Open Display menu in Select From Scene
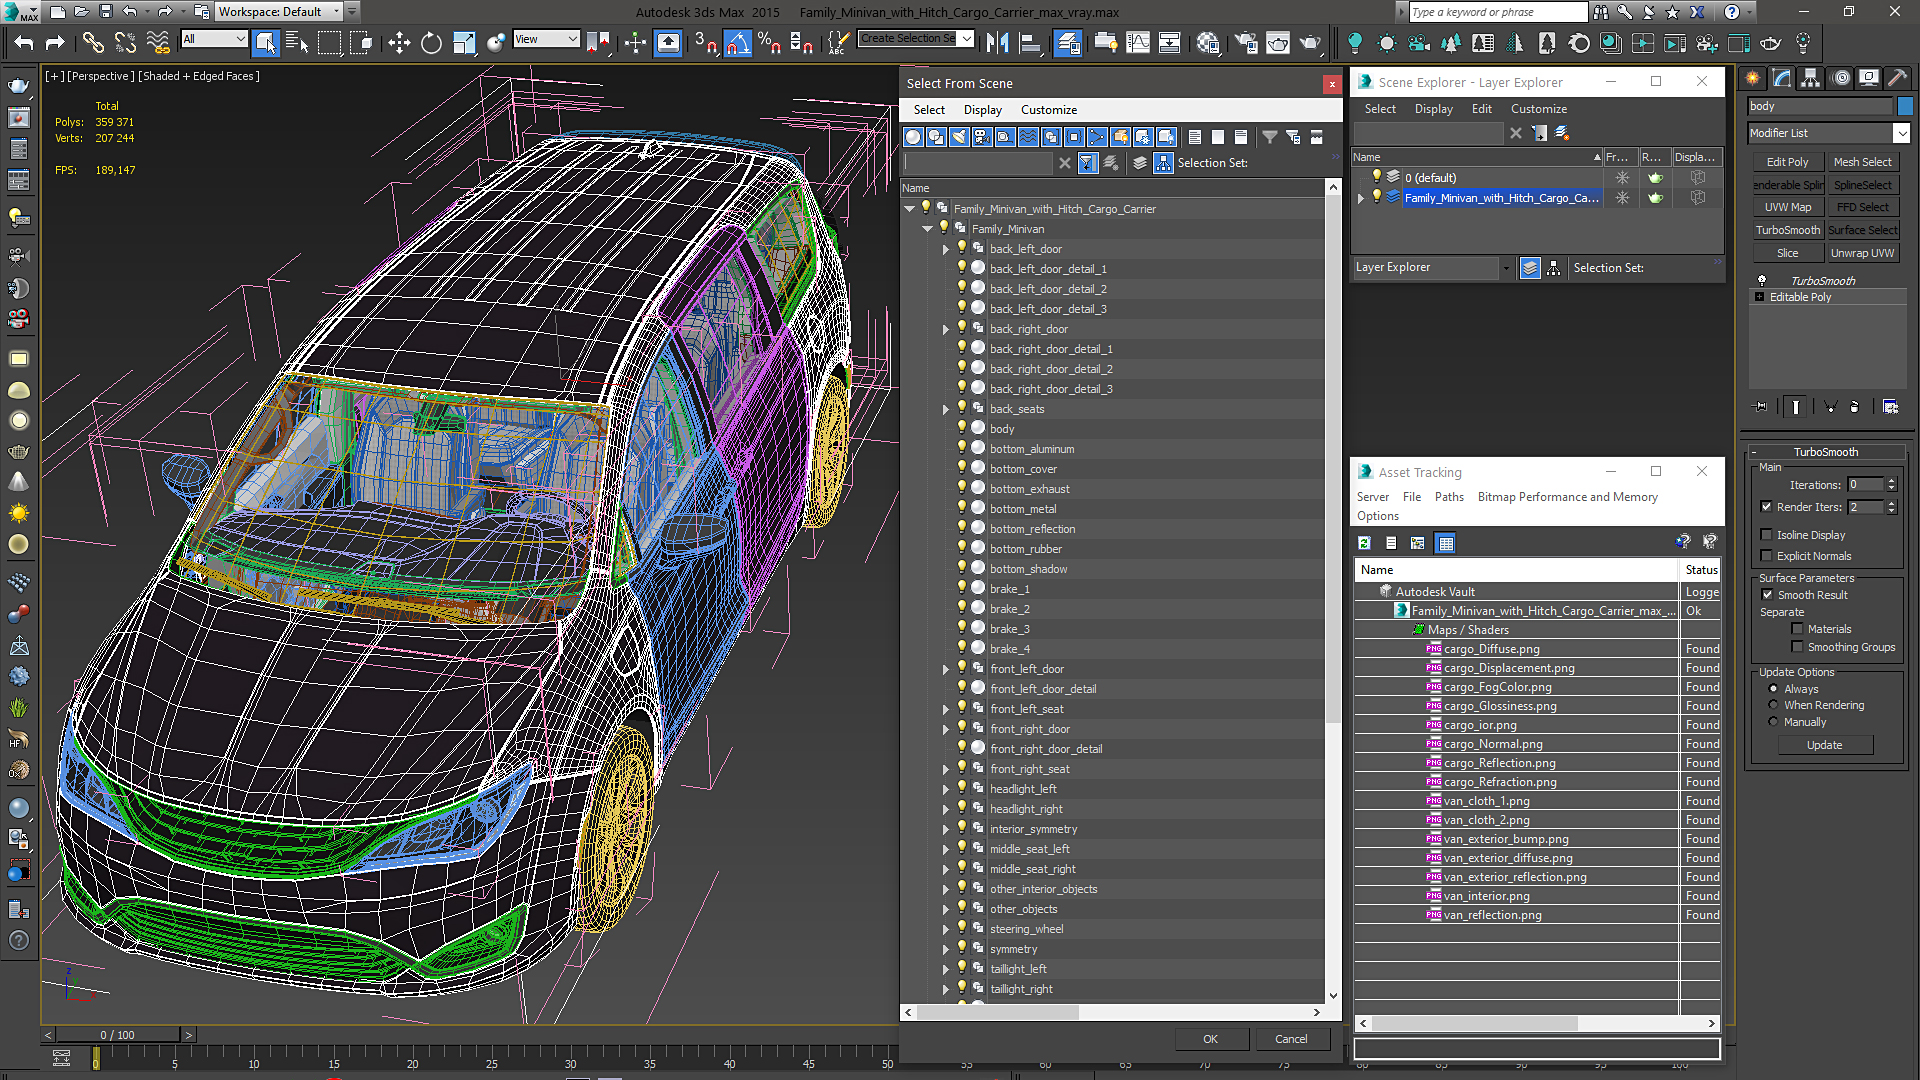 pyautogui.click(x=982, y=110)
